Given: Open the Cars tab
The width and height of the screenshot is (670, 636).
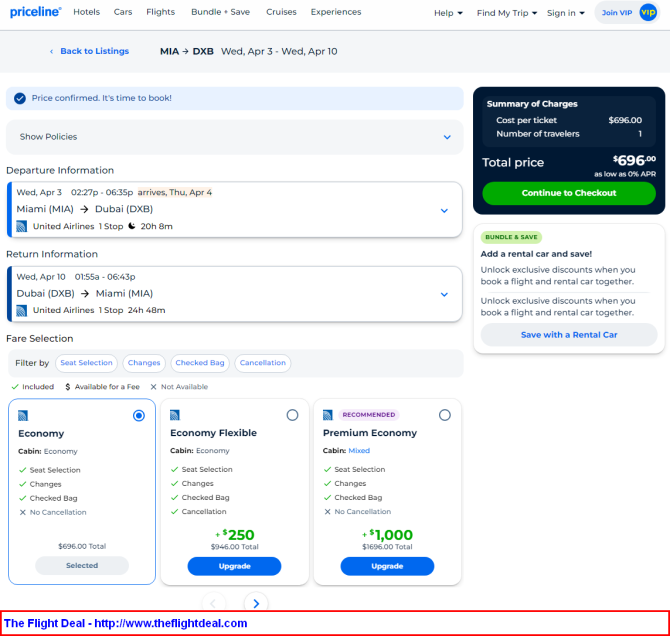Looking at the screenshot, I should pyautogui.click(x=123, y=12).
